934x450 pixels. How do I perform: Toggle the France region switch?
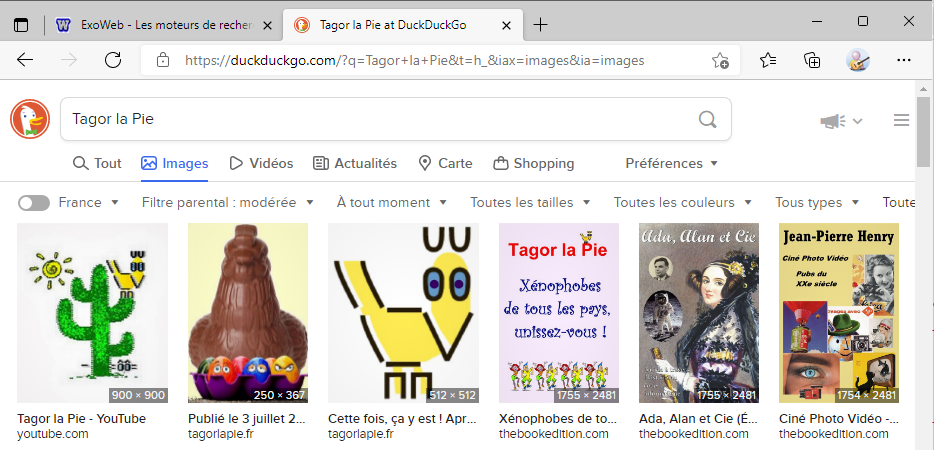[34, 203]
